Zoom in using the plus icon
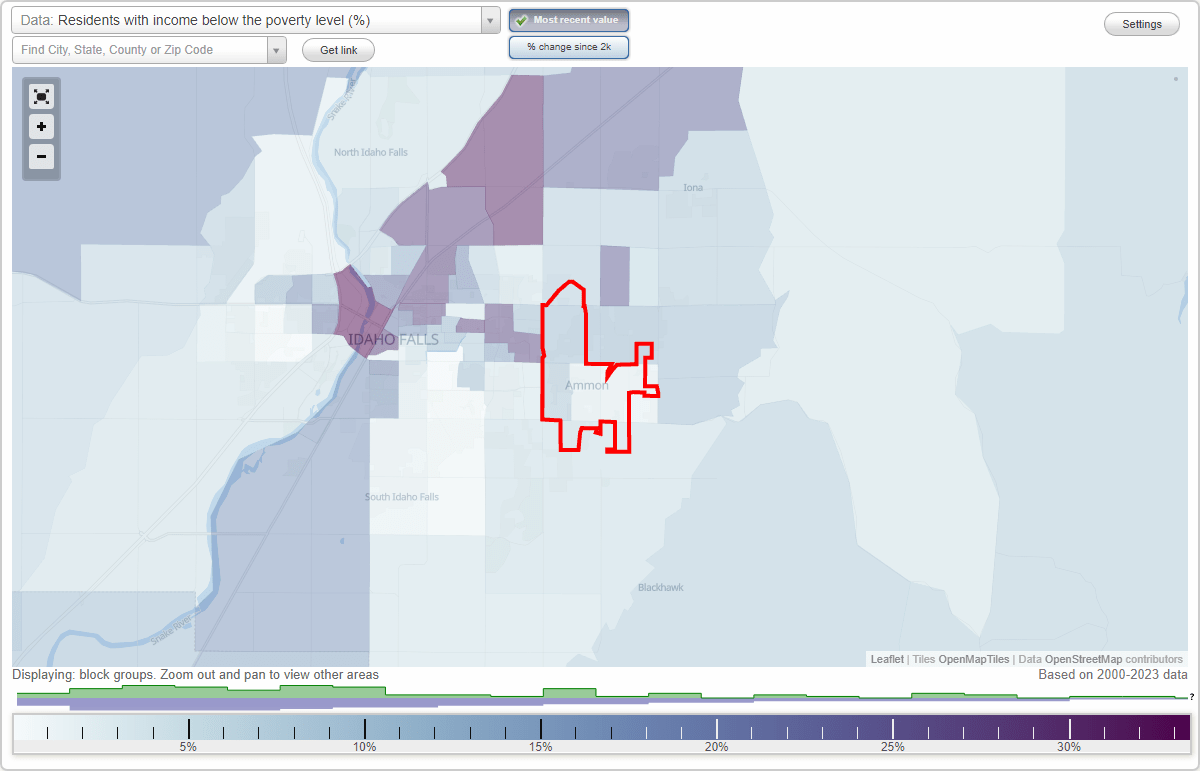The image size is (1200, 771). pos(41,127)
